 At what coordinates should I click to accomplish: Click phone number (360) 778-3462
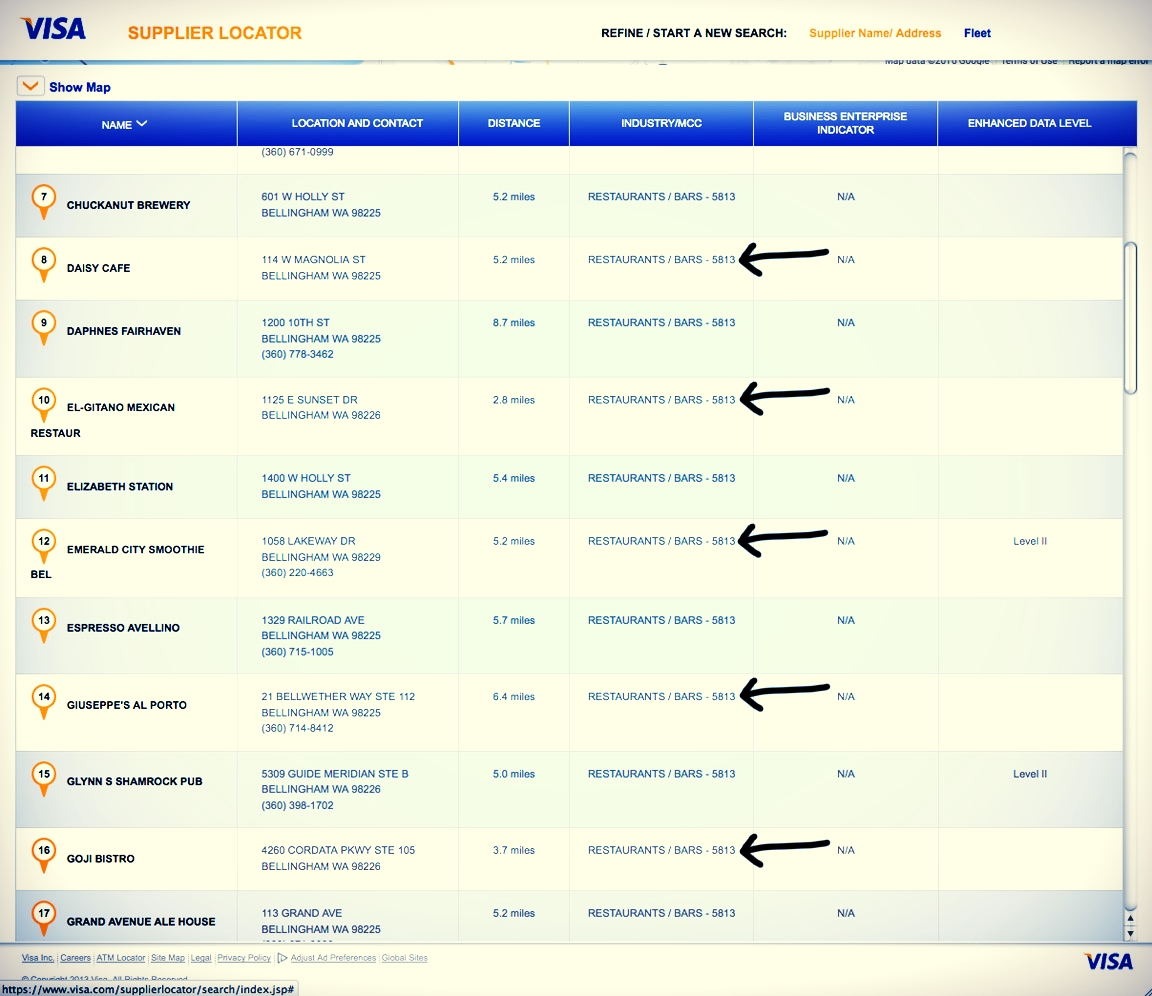[x=298, y=354]
